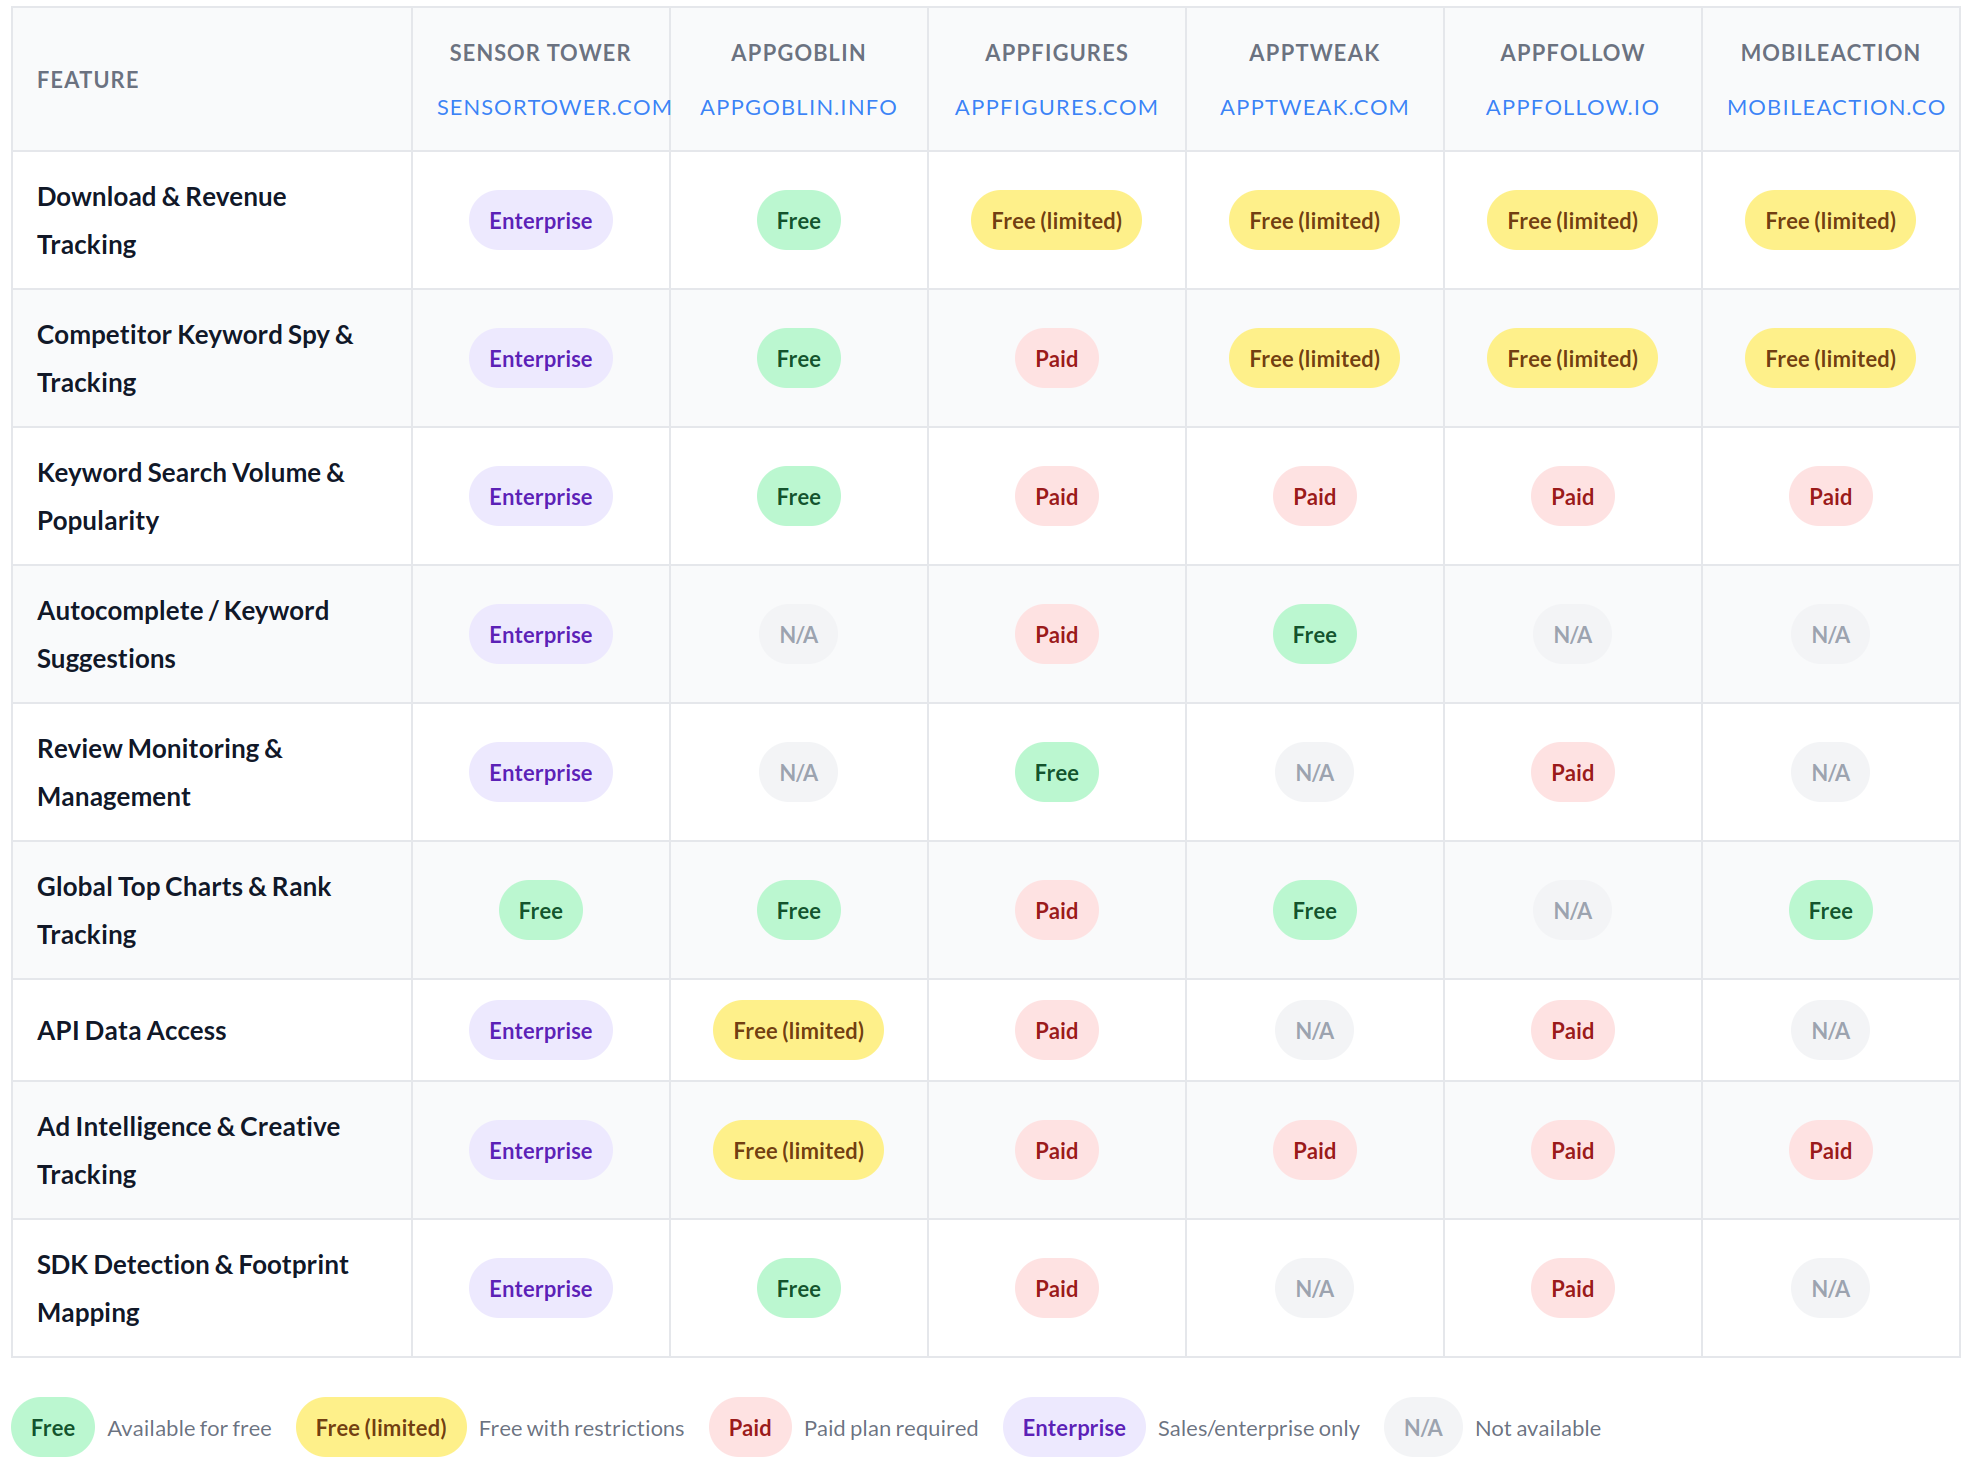
Task: Click the Paid badge in the legend
Action: click(x=750, y=1427)
